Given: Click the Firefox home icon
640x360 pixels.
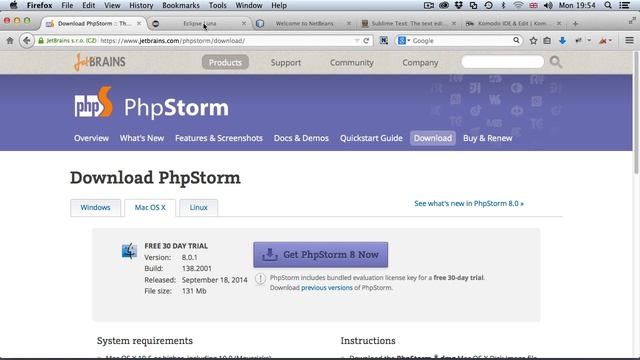Looking at the screenshot, I should pyautogui.click(x=10, y=40).
